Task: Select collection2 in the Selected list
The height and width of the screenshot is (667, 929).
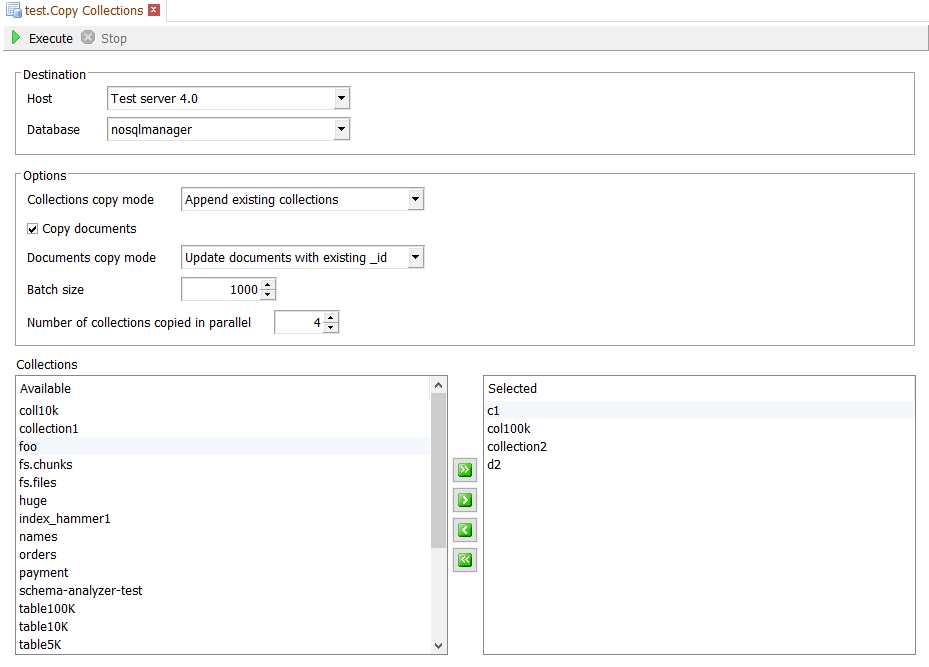Action: (517, 447)
